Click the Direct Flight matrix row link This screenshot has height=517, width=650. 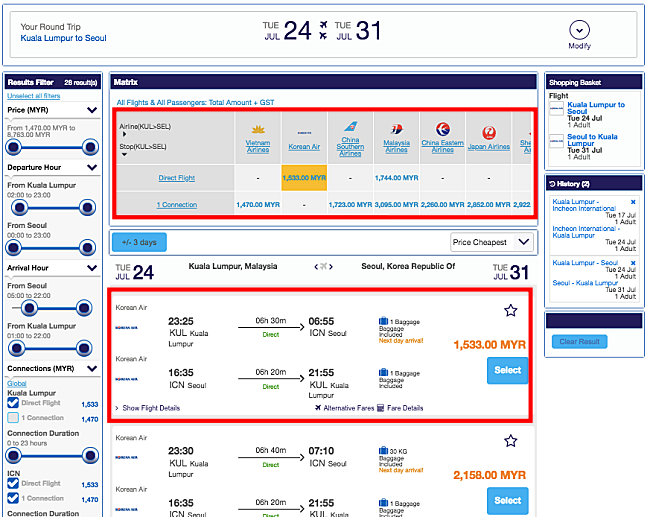tap(177, 178)
